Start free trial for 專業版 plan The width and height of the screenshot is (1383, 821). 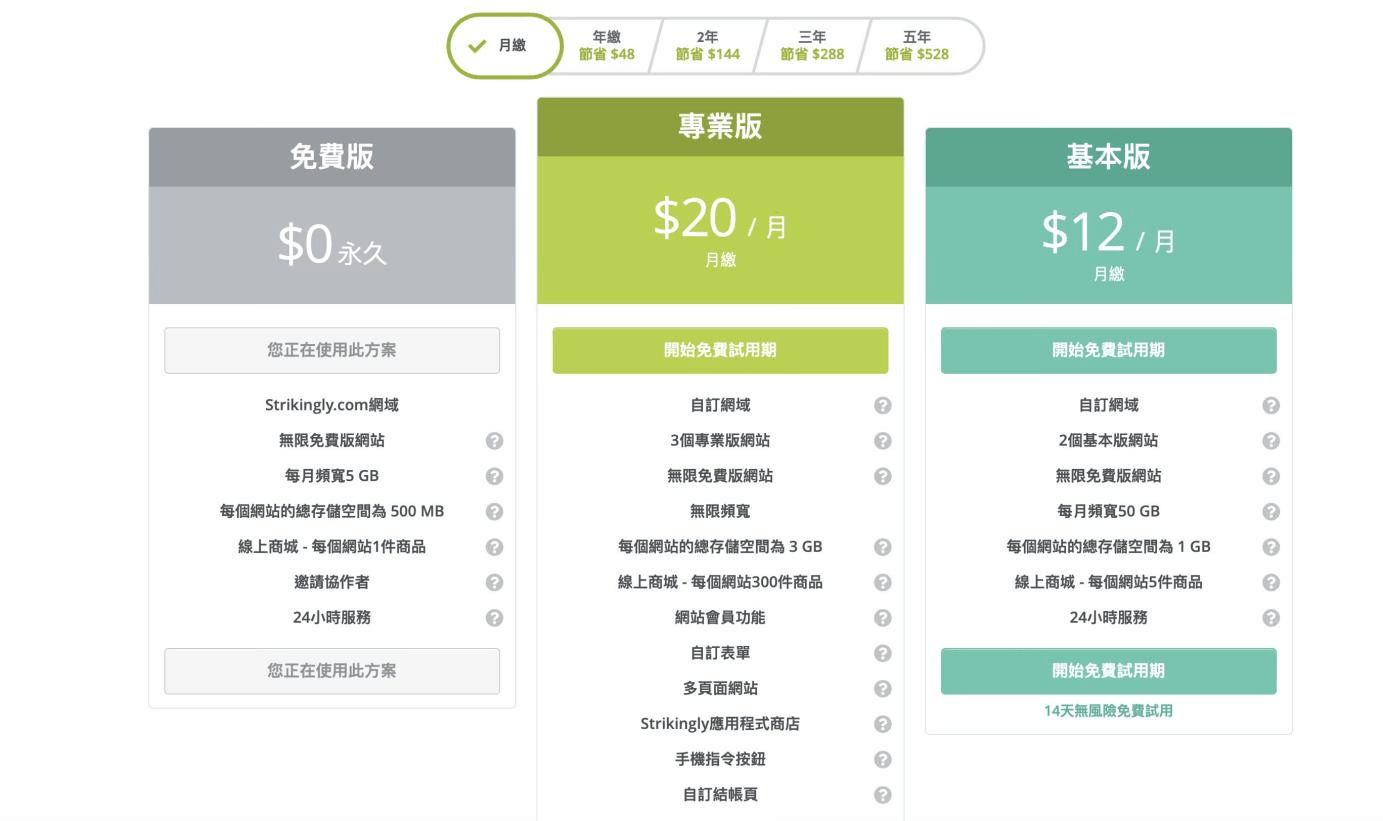click(720, 350)
